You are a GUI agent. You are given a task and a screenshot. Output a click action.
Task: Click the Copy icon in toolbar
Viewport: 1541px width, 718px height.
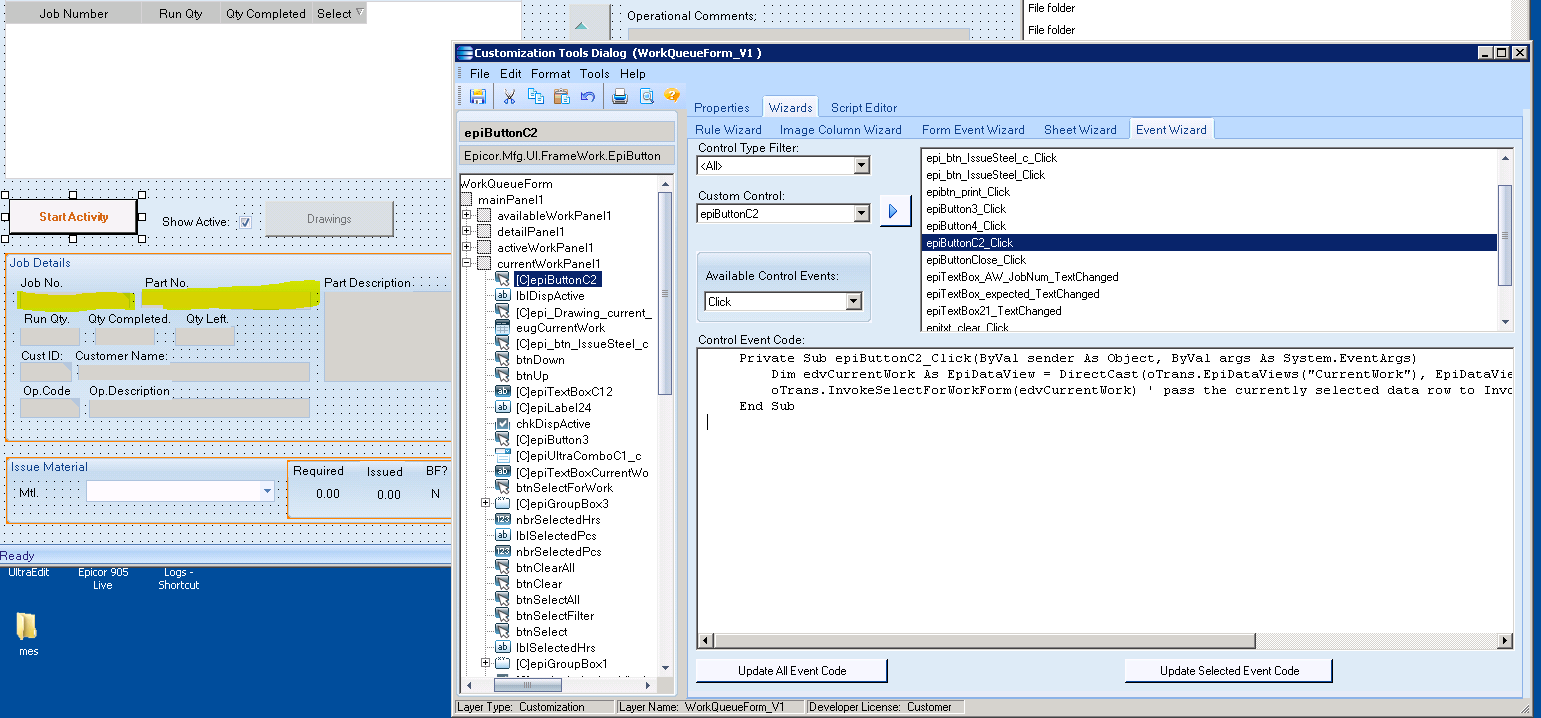535,96
